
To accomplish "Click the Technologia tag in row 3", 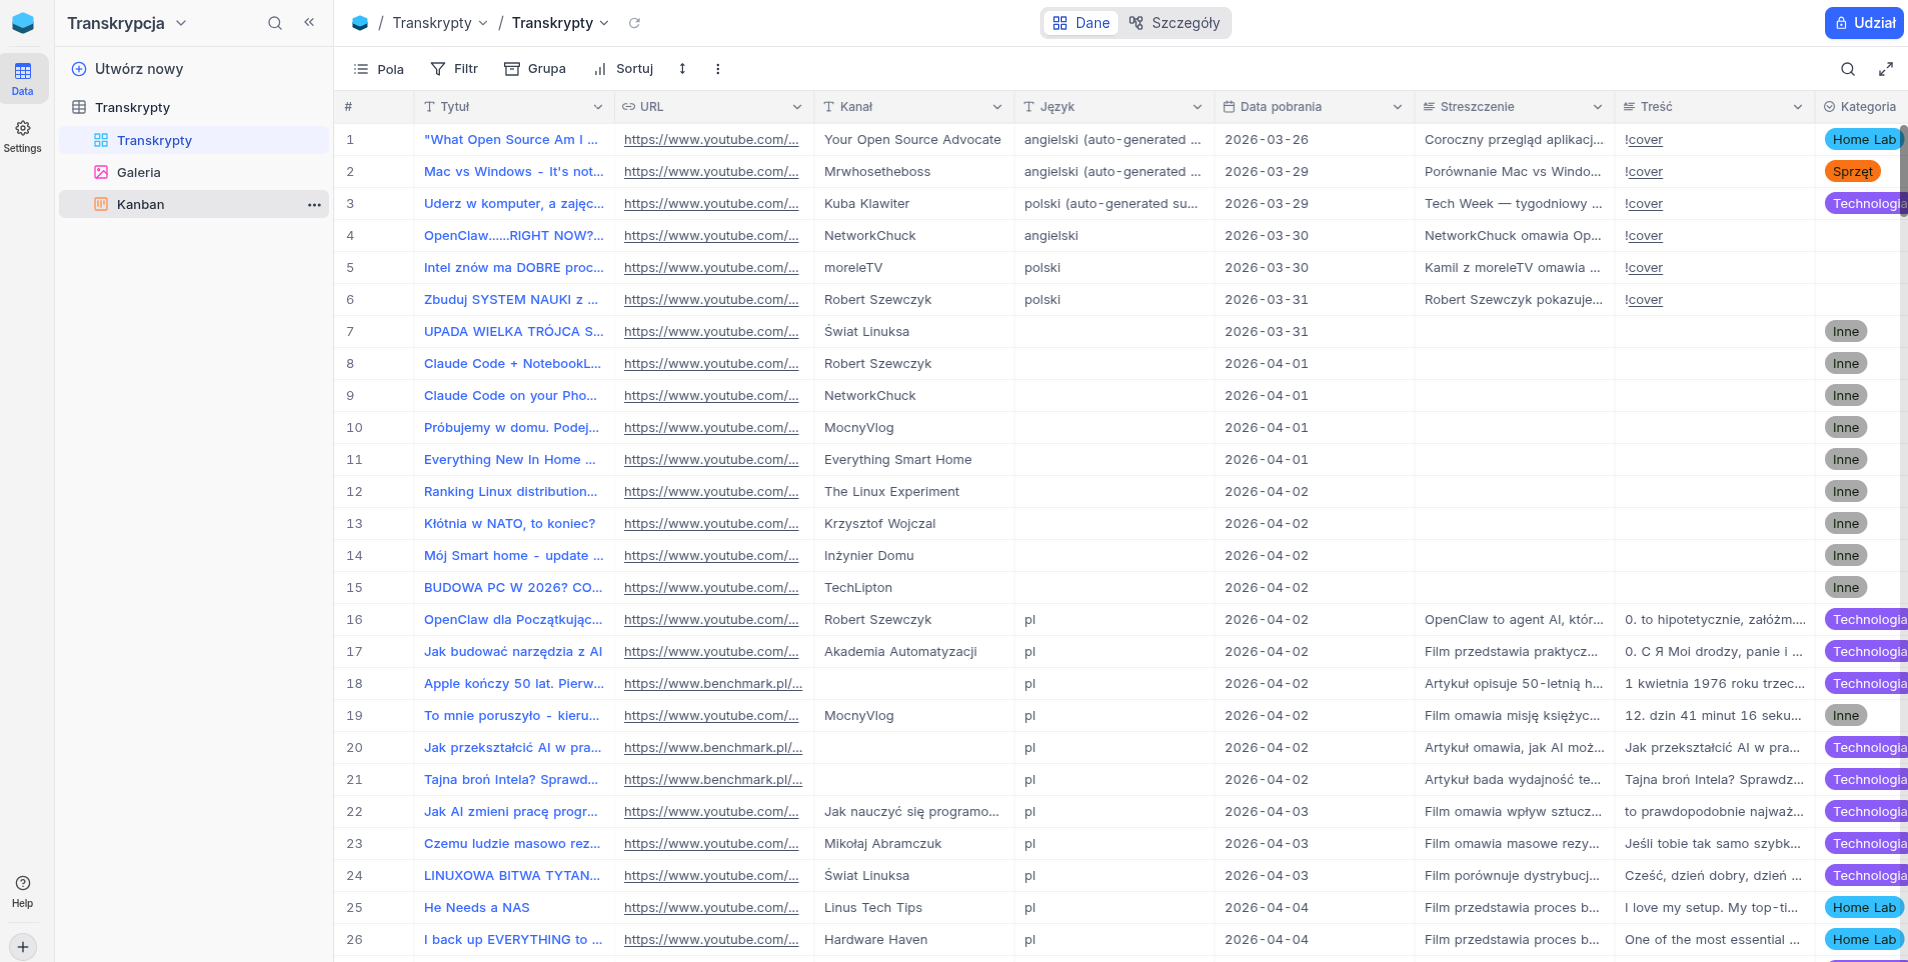I will (1866, 204).
